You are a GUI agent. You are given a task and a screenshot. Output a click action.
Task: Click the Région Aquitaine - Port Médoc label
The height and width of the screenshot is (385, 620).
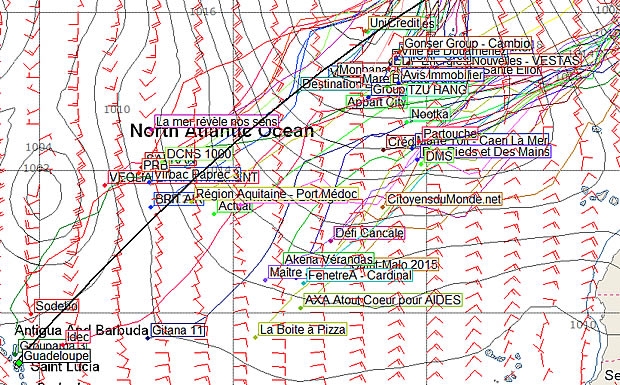(277, 194)
